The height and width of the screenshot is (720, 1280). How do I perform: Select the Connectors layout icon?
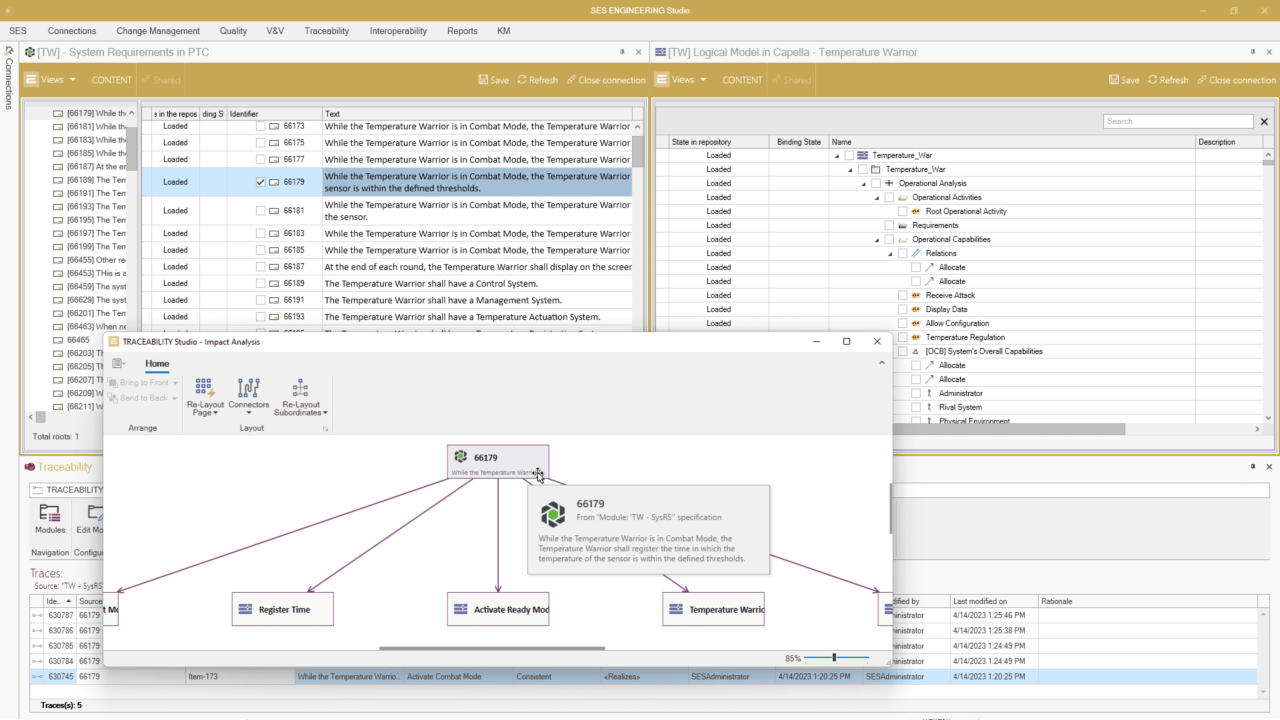point(249,389)
